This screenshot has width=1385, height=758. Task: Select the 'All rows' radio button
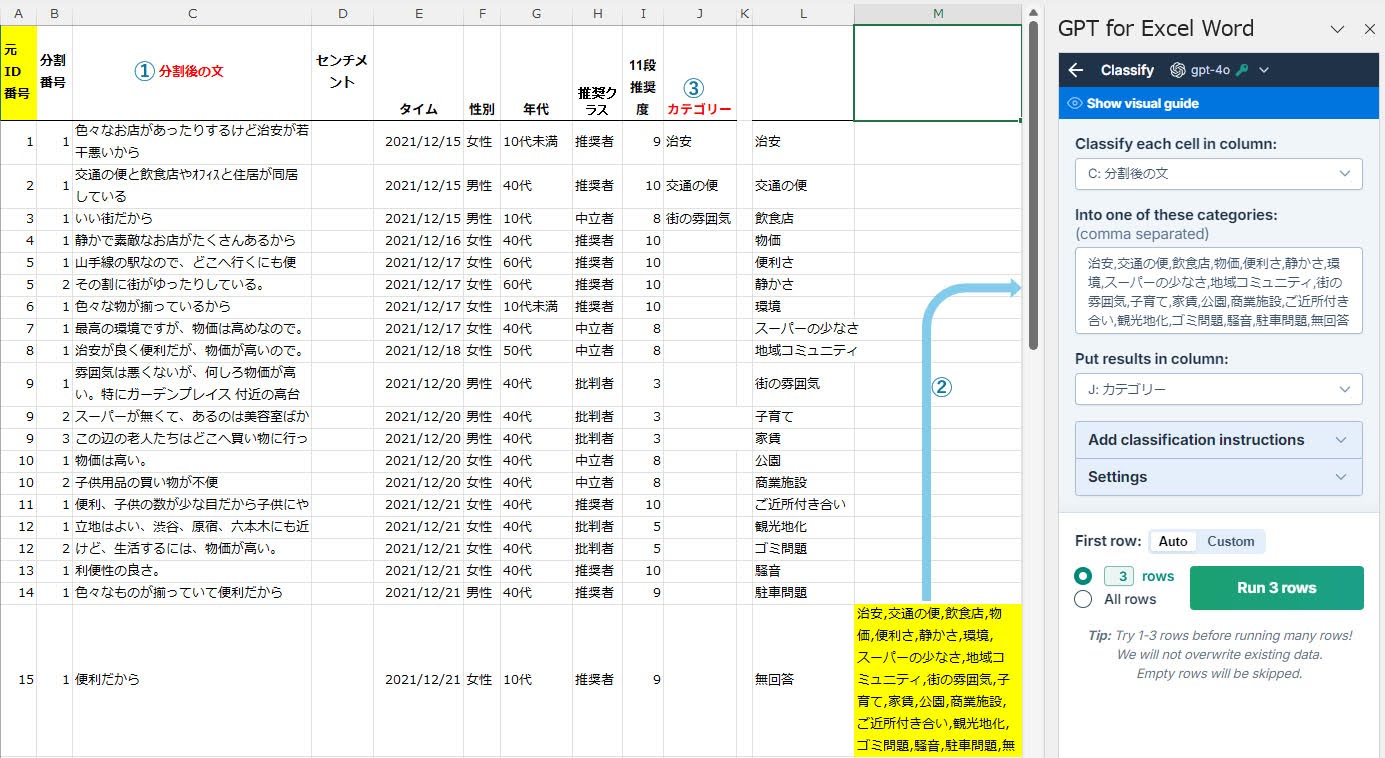[x=1083, y=599]
